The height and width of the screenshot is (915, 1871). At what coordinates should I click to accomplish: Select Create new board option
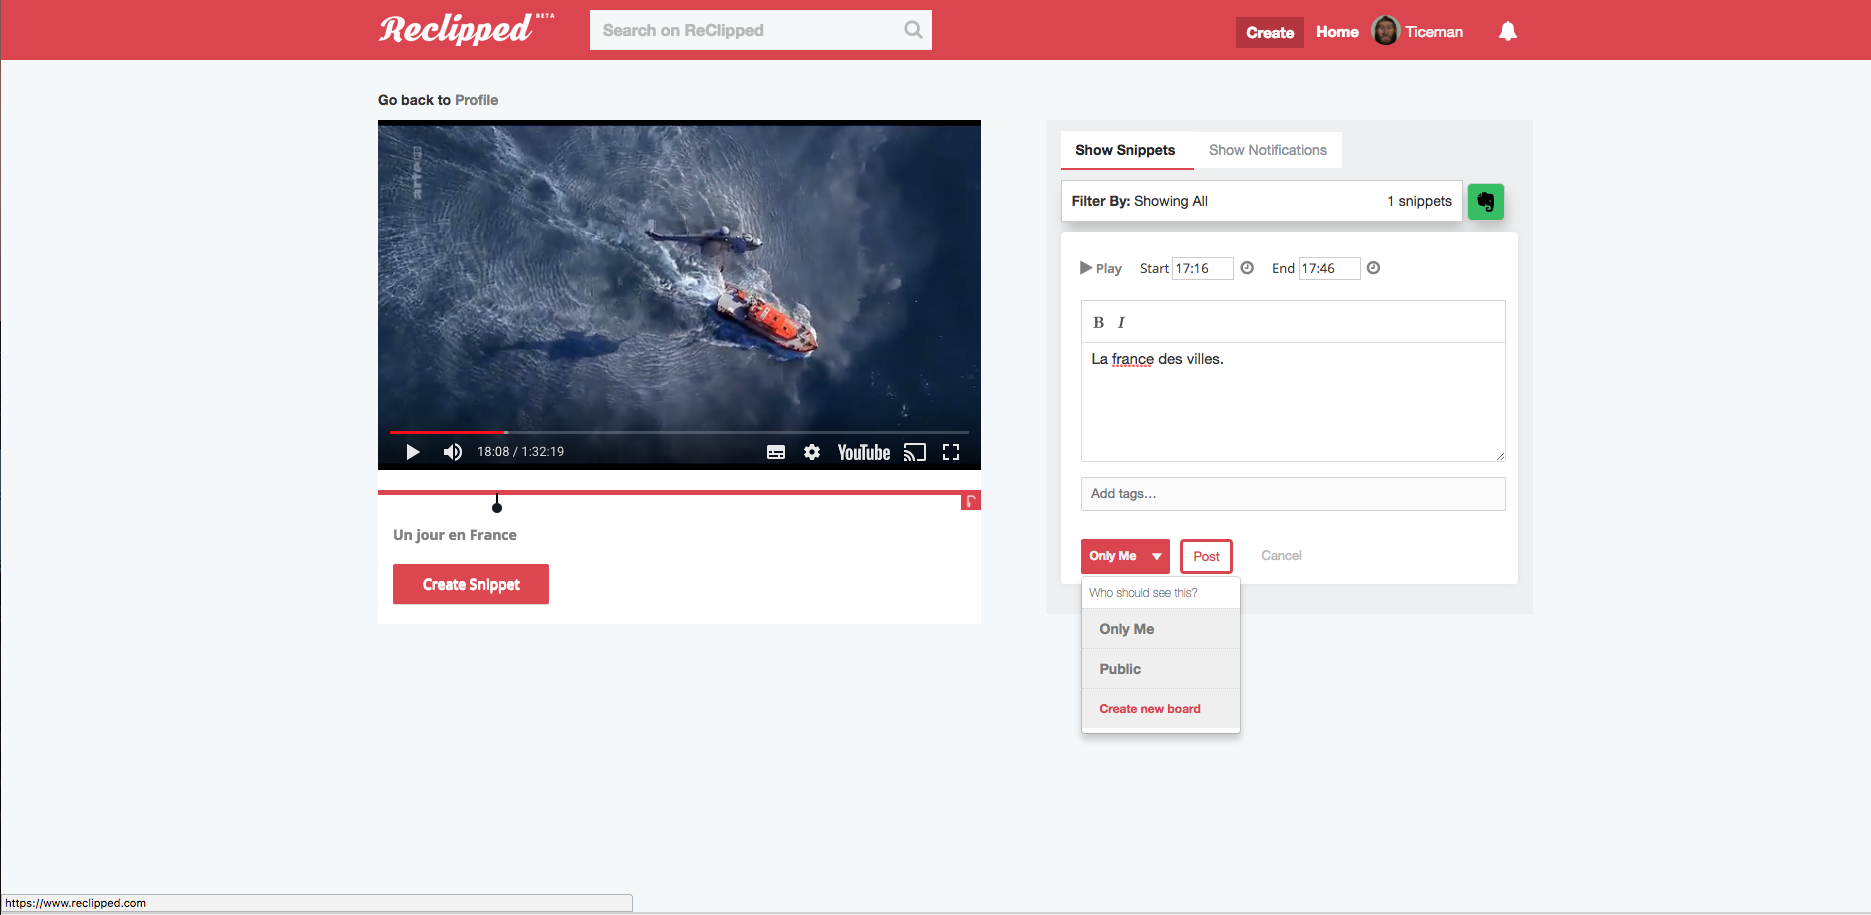[1161, 709]
